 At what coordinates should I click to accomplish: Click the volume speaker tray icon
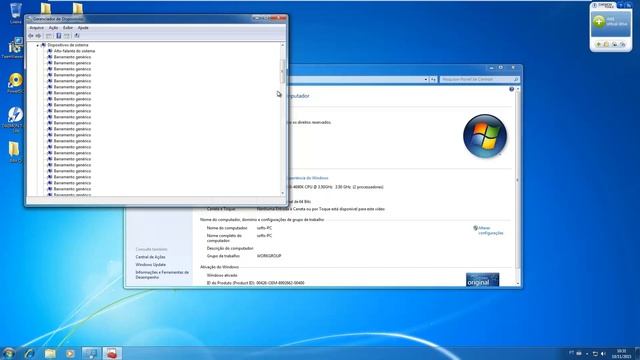(x=603, y=353)
